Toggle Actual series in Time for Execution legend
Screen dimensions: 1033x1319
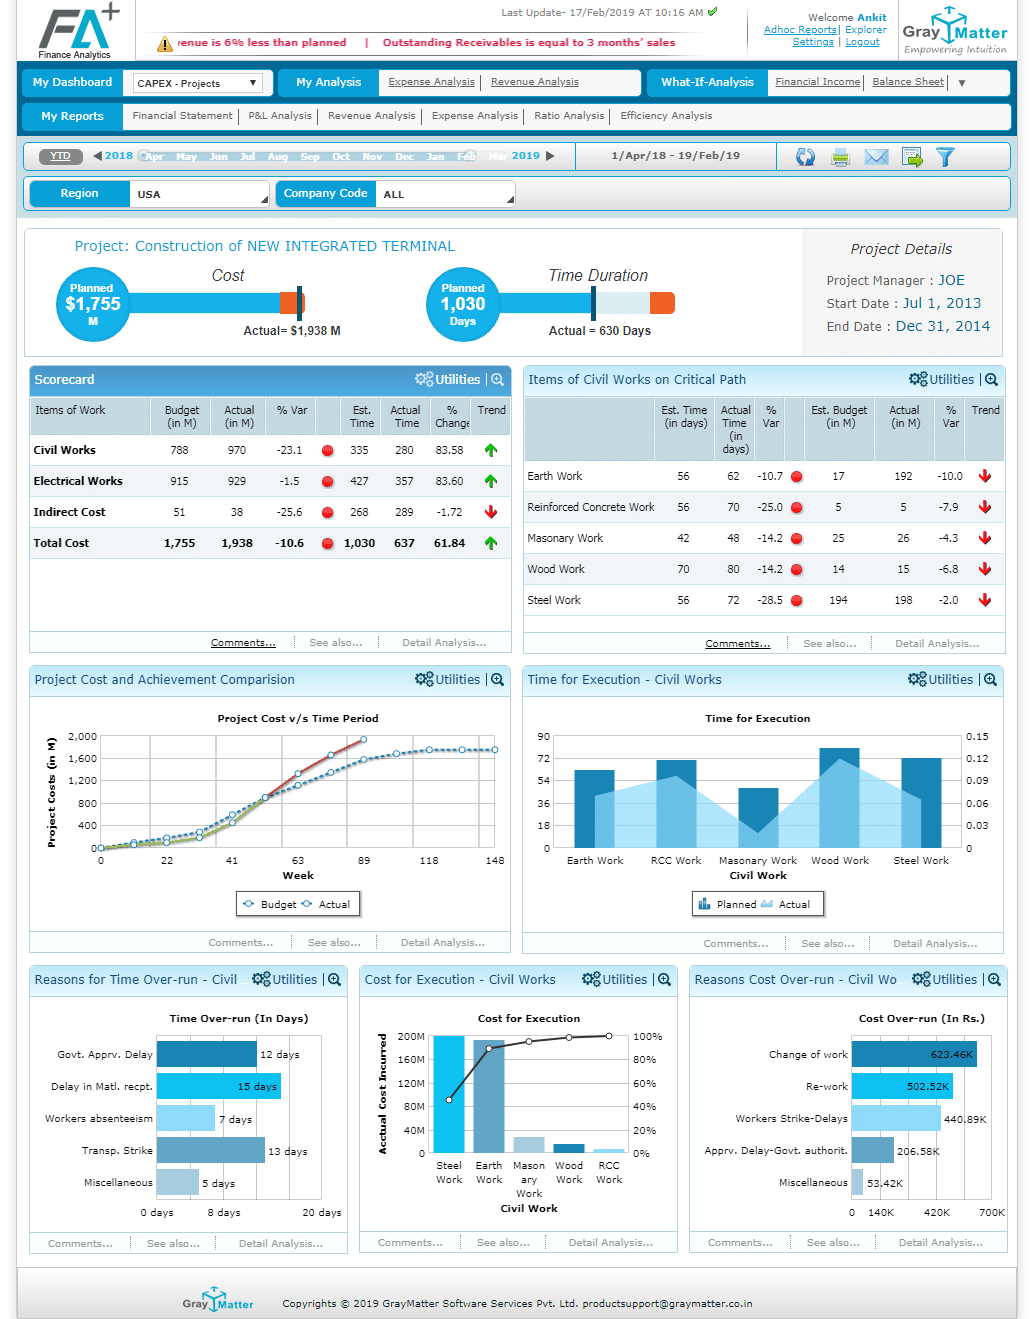[786, 904]
